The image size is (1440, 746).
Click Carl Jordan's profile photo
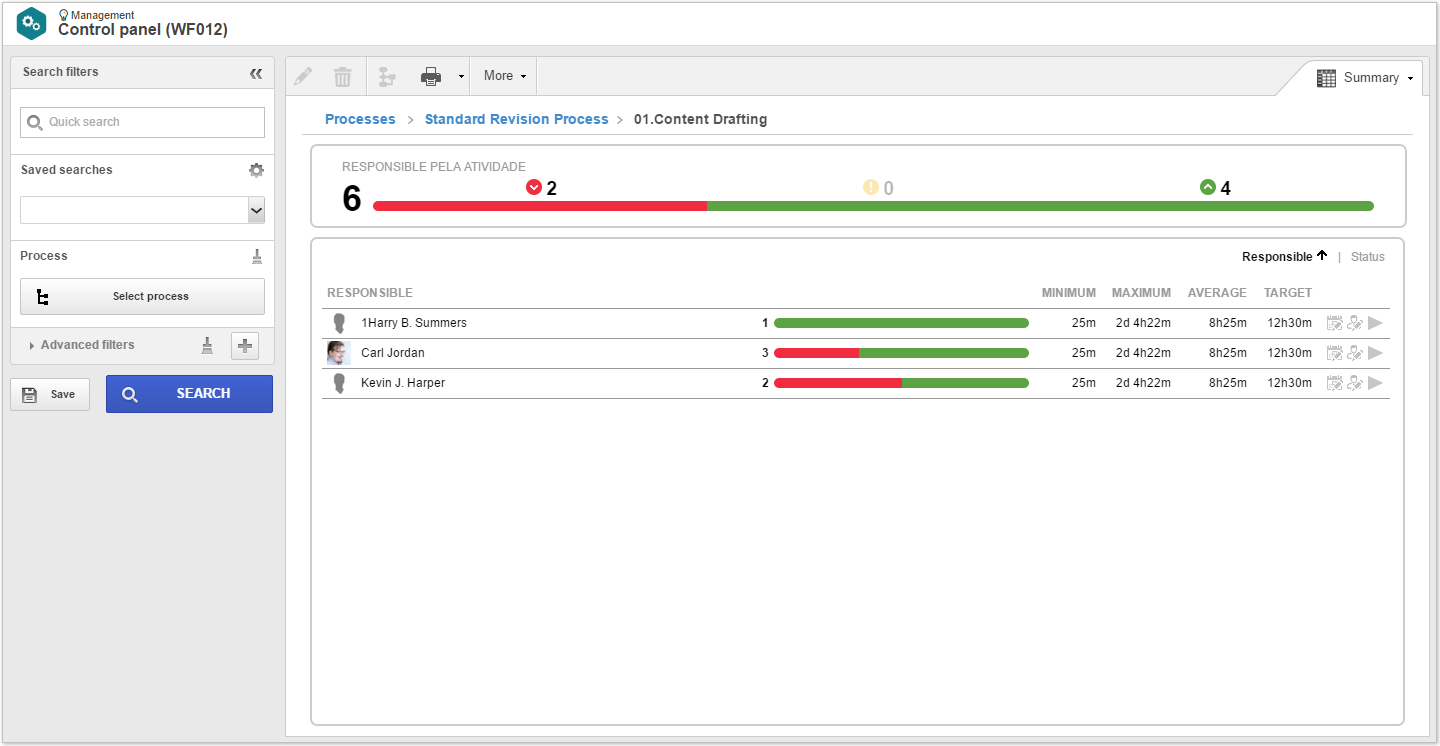click(x=338, y=353)
